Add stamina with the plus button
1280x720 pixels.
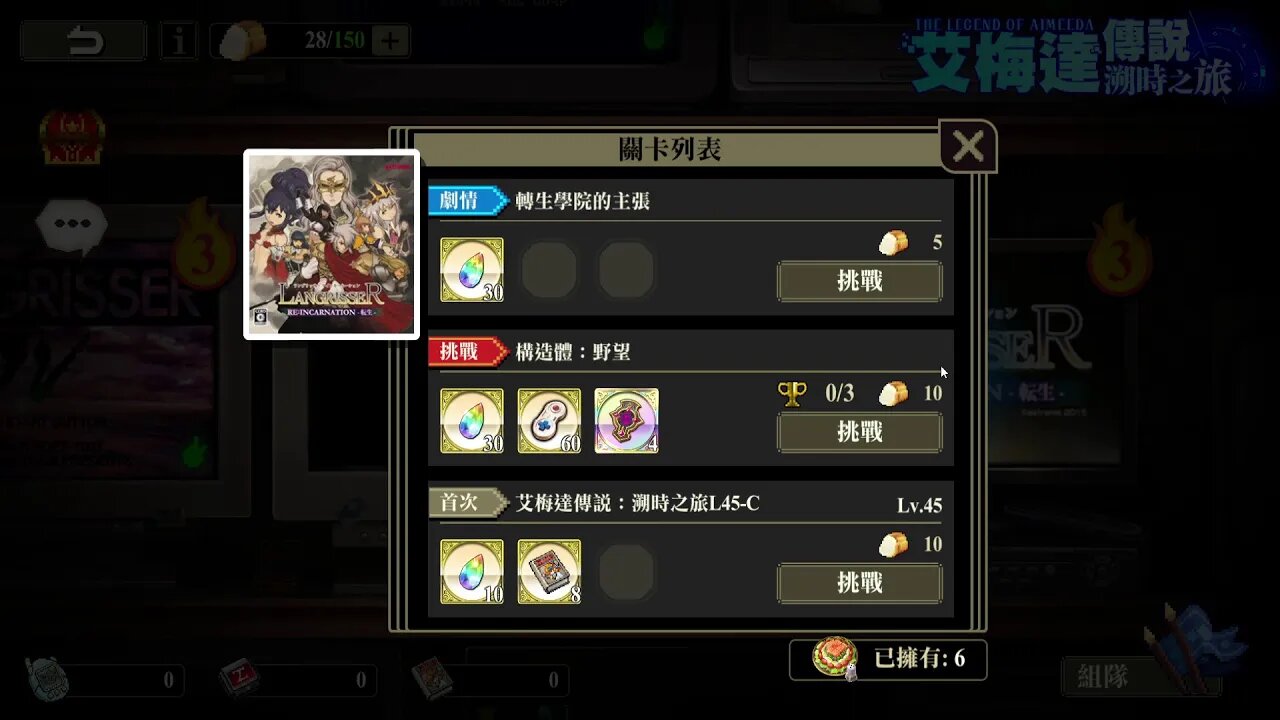click(390, 41)
